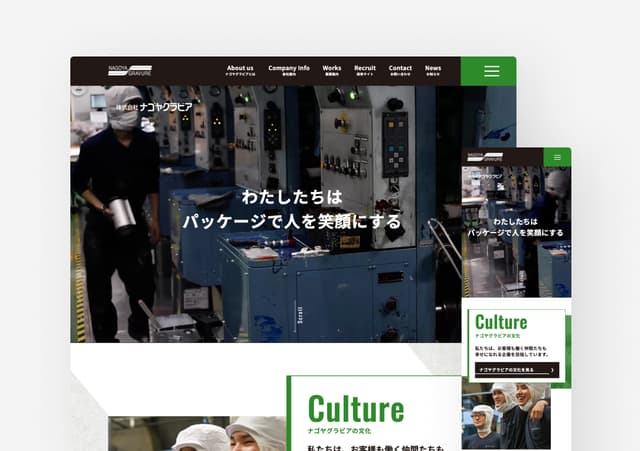This screenshot has height=451, width=640.
Task: Click the large green Culture heading on desktop
Action: coord(356,409)
